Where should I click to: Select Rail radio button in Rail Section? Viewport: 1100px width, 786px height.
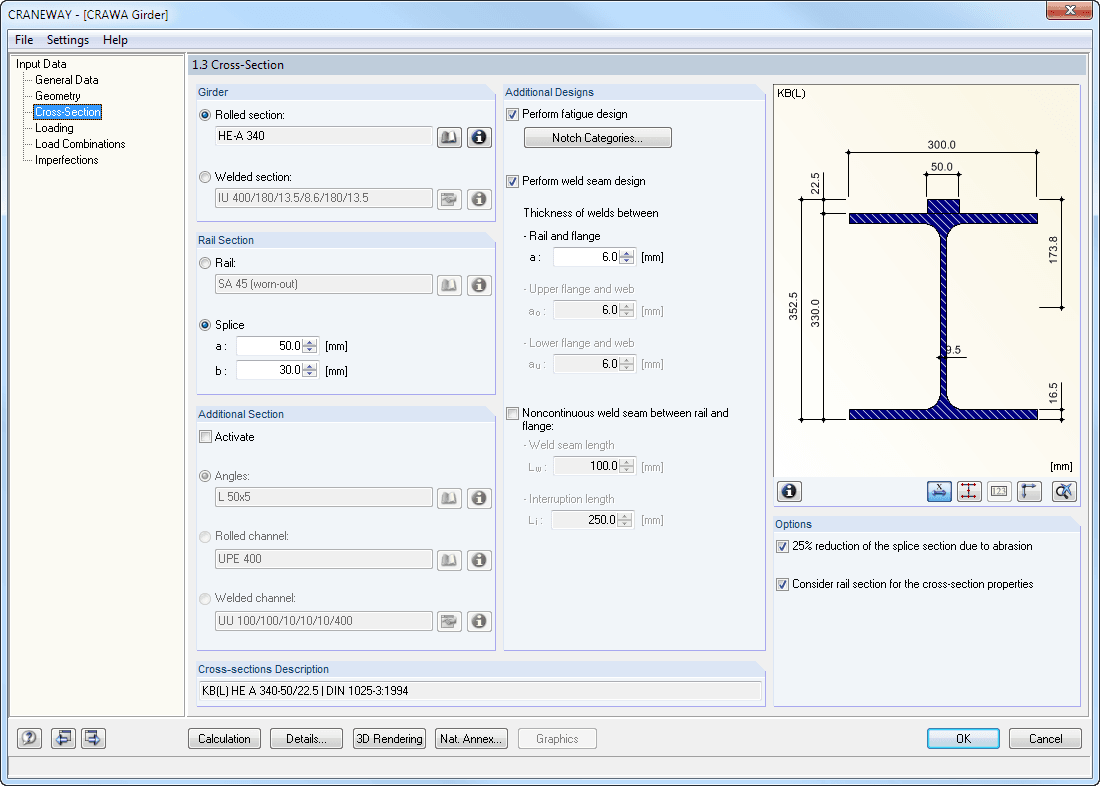[205, 263]
